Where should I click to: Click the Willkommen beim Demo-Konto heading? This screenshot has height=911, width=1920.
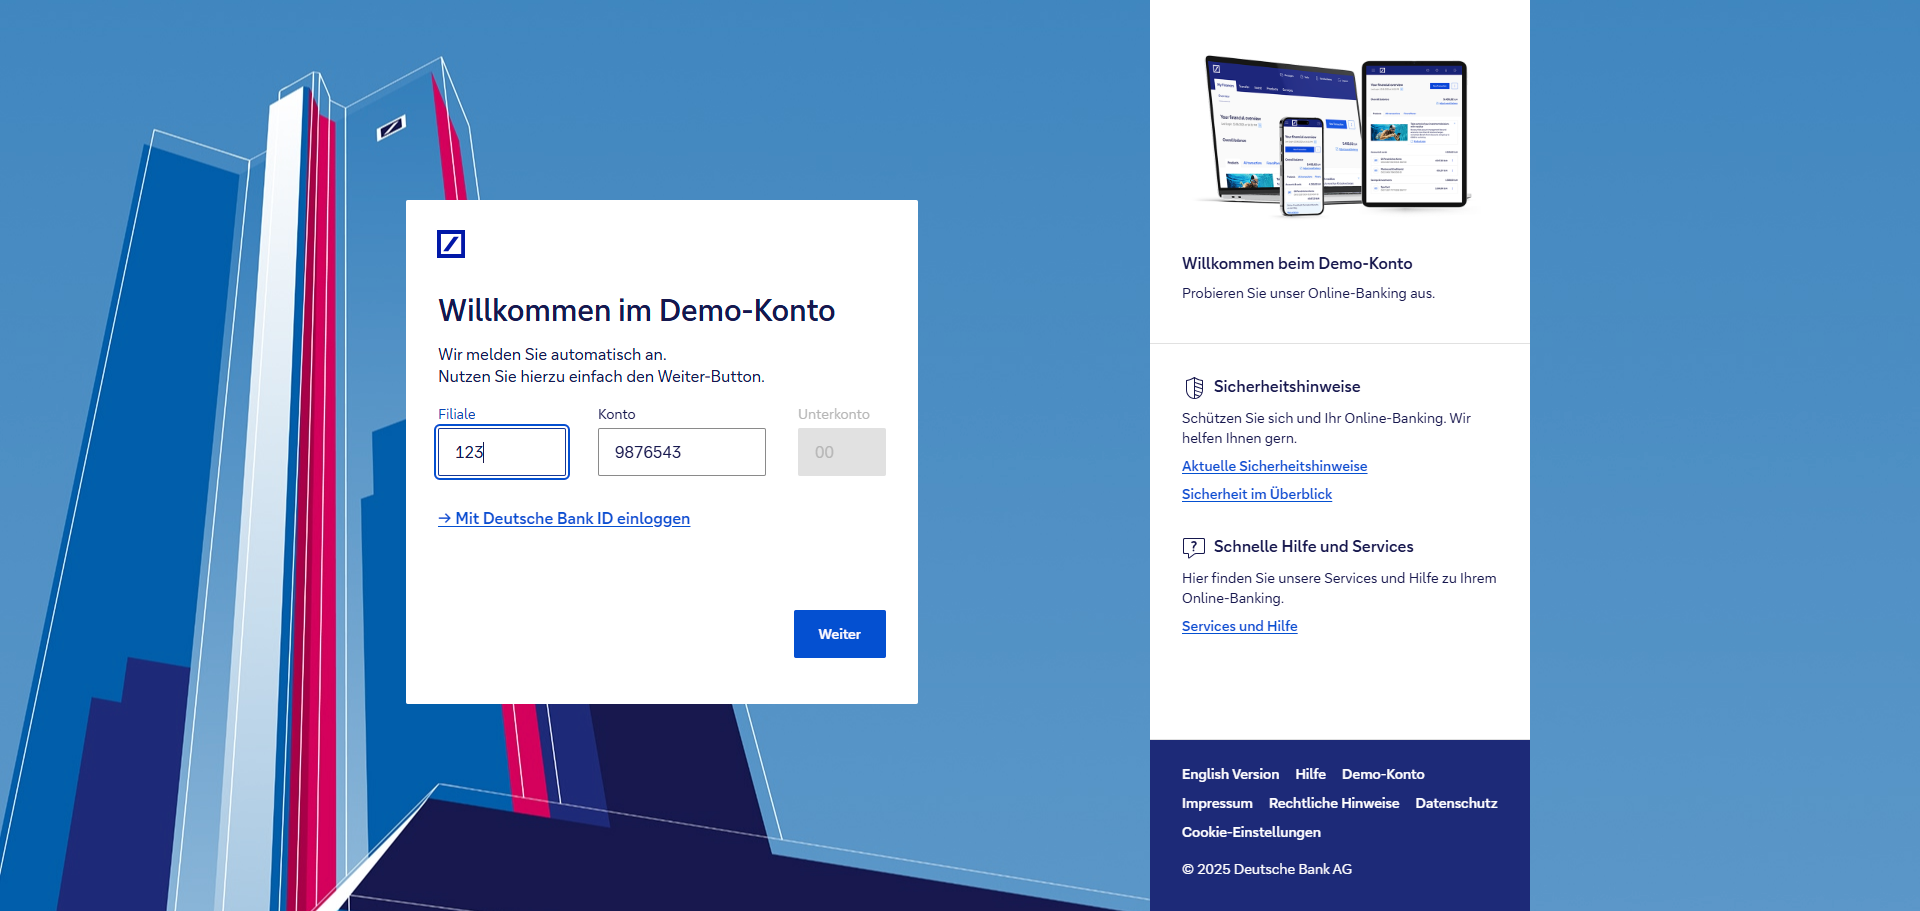[x=1297, y=264]
